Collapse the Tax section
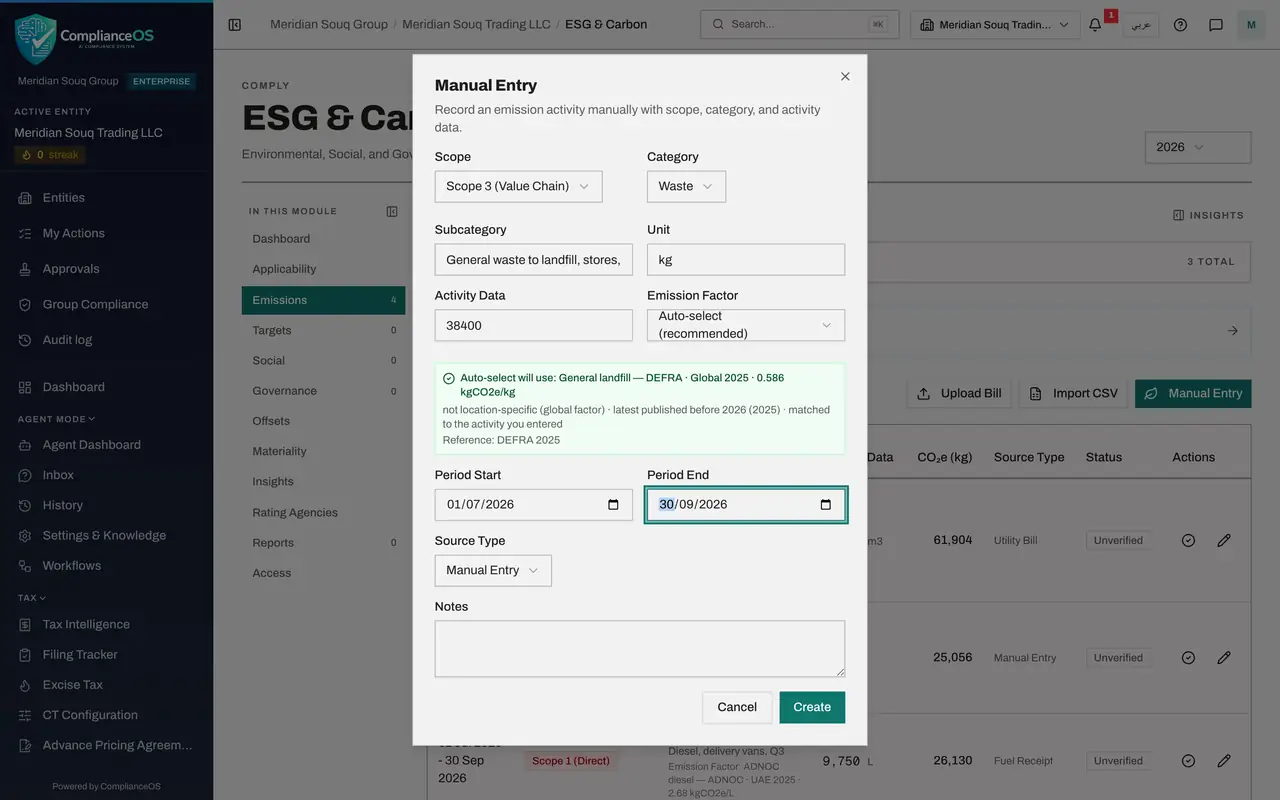This screenshot has width=1280, height=800. [x=32, y=598]
